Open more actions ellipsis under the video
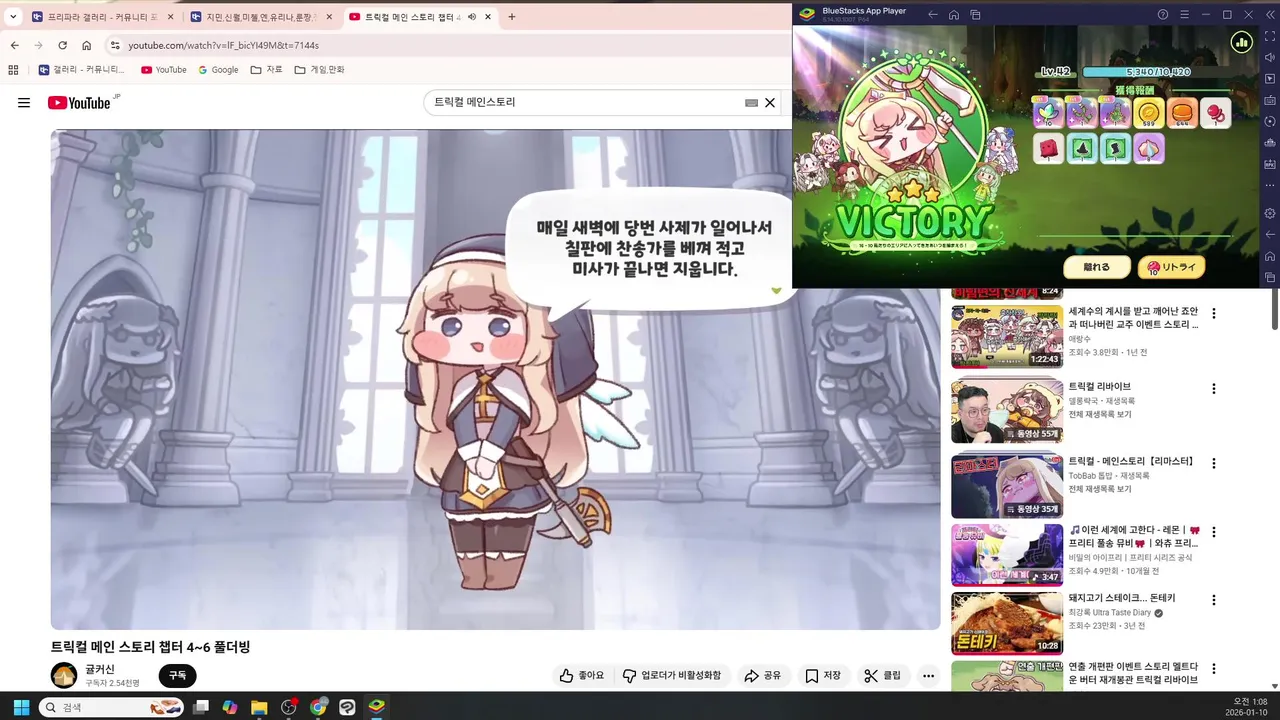Image resolution: width=1280 pixels, height=720 pixels. (x=928, y=676)
